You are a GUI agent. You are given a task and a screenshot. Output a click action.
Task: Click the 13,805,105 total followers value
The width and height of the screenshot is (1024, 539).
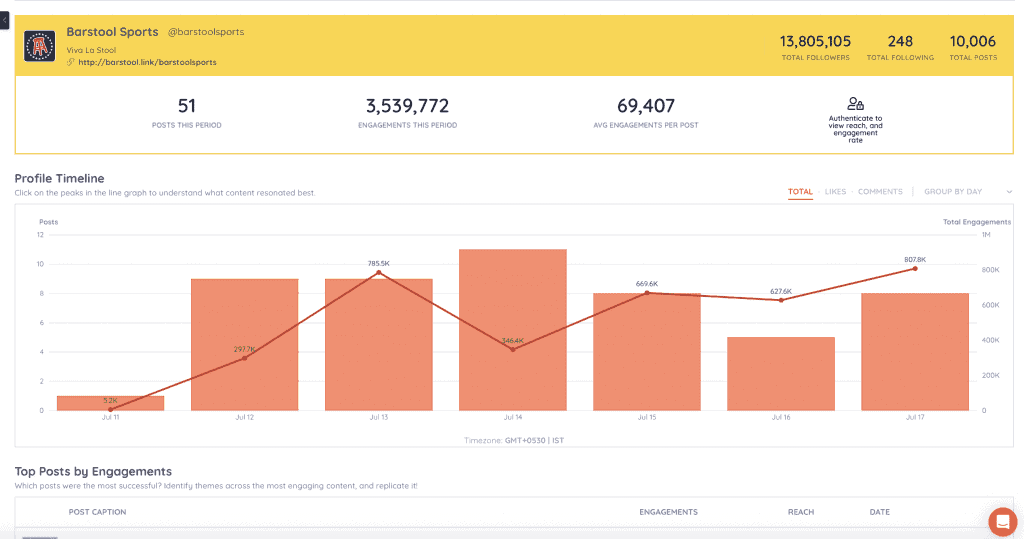pos(815,41)
